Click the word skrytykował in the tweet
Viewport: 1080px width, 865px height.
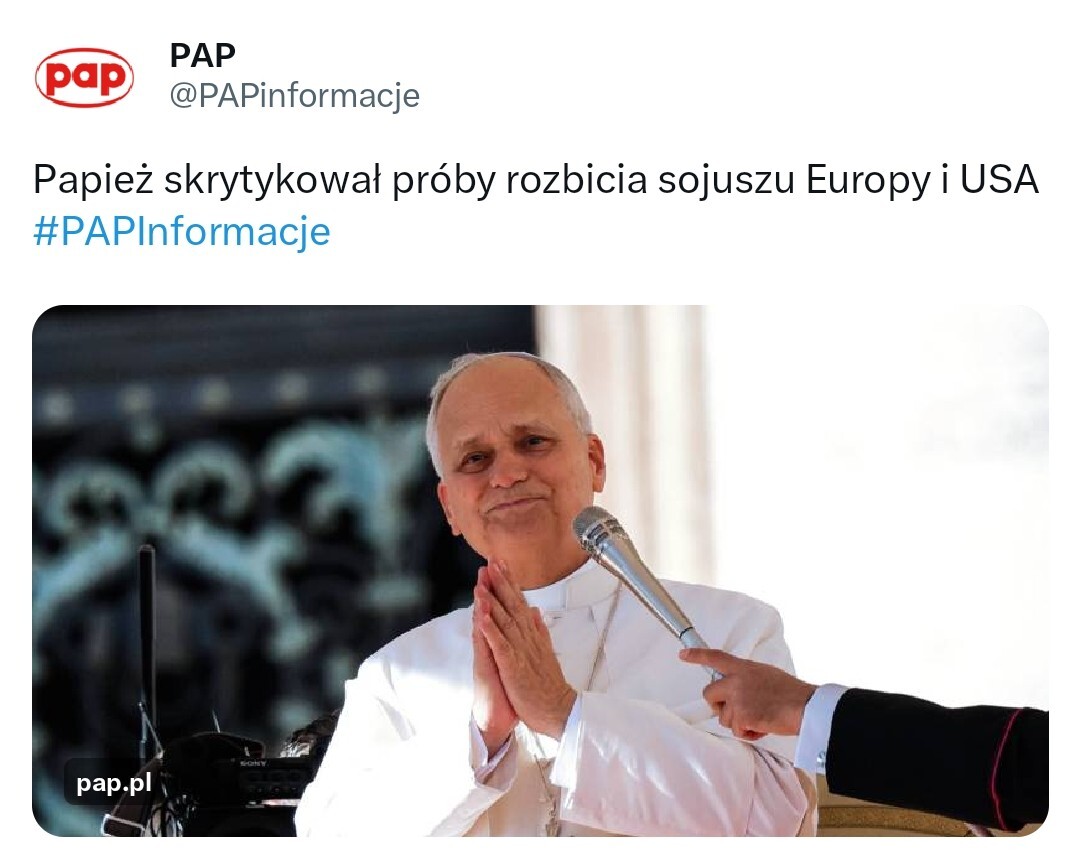pos(273,182)
